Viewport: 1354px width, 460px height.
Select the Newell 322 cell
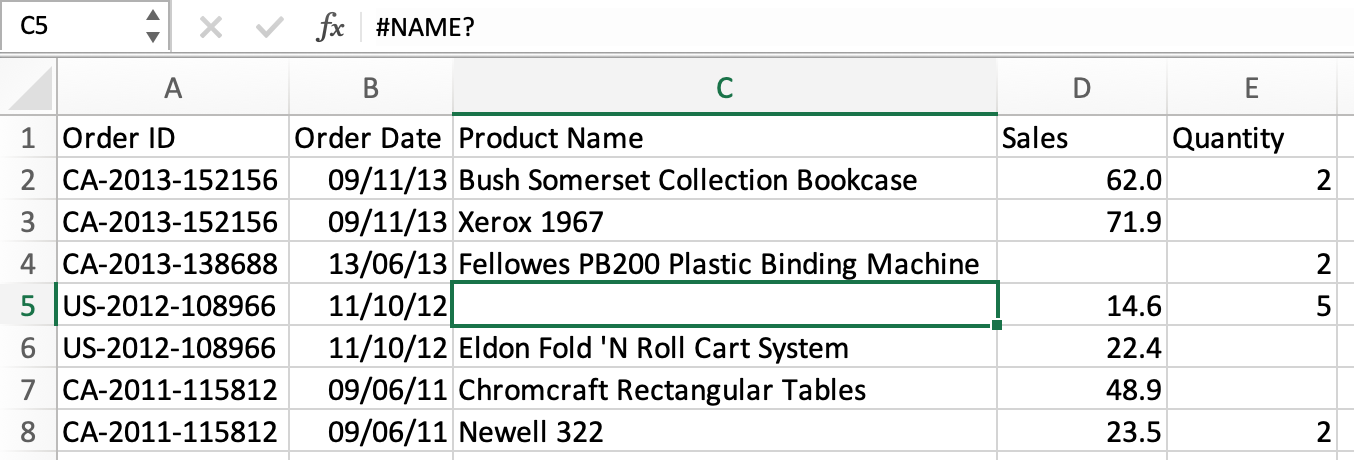pyautogui.click(x=725, y=432)
